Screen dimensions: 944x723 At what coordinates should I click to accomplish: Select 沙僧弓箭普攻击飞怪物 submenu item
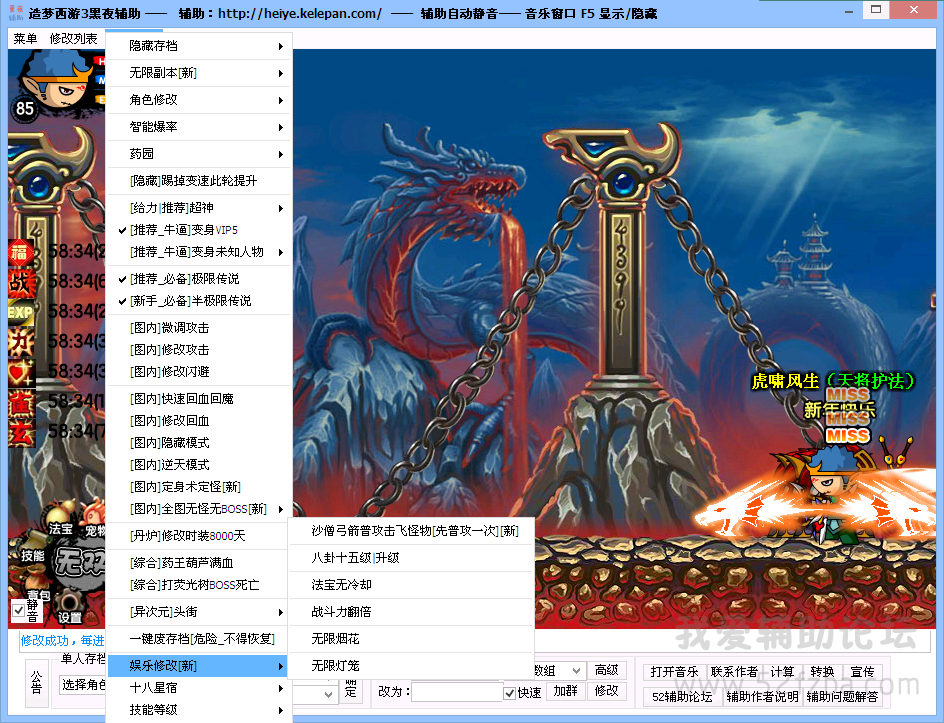(x=412, y=531)
